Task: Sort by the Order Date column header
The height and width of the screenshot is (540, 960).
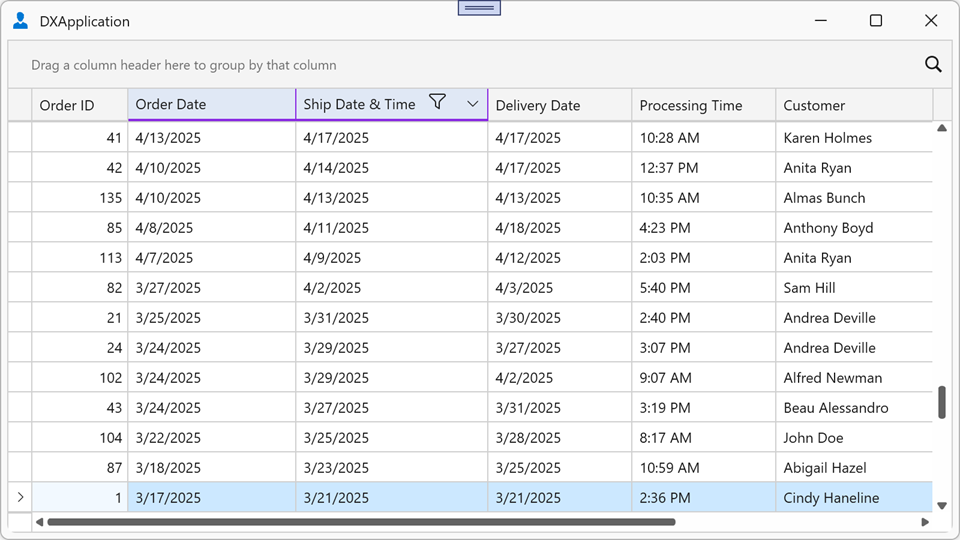Action: pyautogui.click(x=212, y=105)
